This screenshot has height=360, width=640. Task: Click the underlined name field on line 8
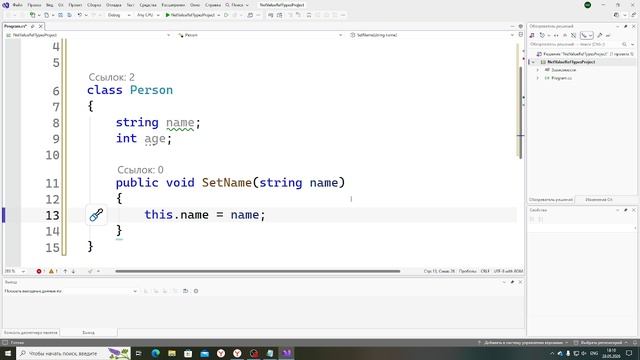tap(180, 122)
